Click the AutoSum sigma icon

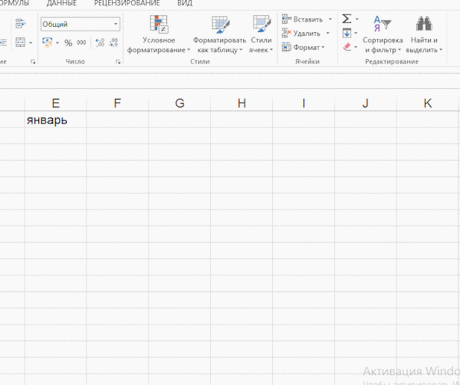click(347, 19)
